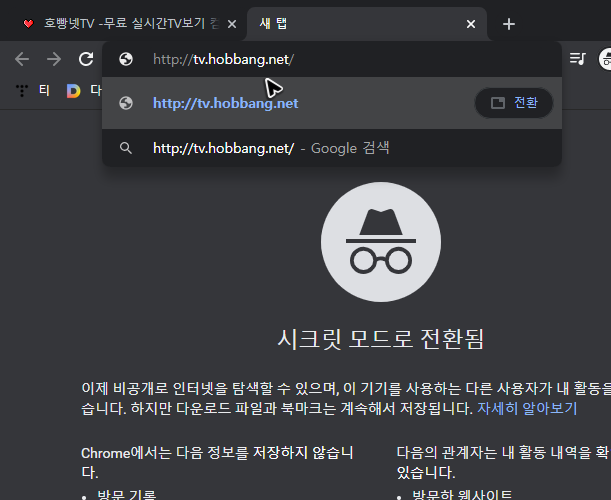611x500 pixels.
Task: Click the globe icon in suggestion row
Action: [x=126, y=103]
